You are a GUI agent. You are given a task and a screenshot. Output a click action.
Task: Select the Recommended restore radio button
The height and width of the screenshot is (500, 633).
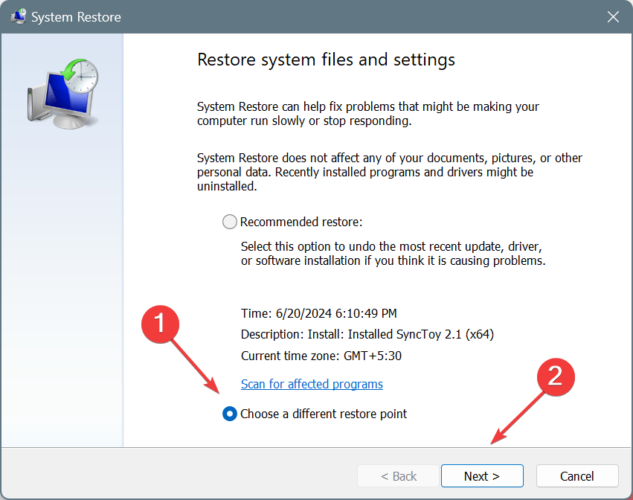[x=229, y=222]
